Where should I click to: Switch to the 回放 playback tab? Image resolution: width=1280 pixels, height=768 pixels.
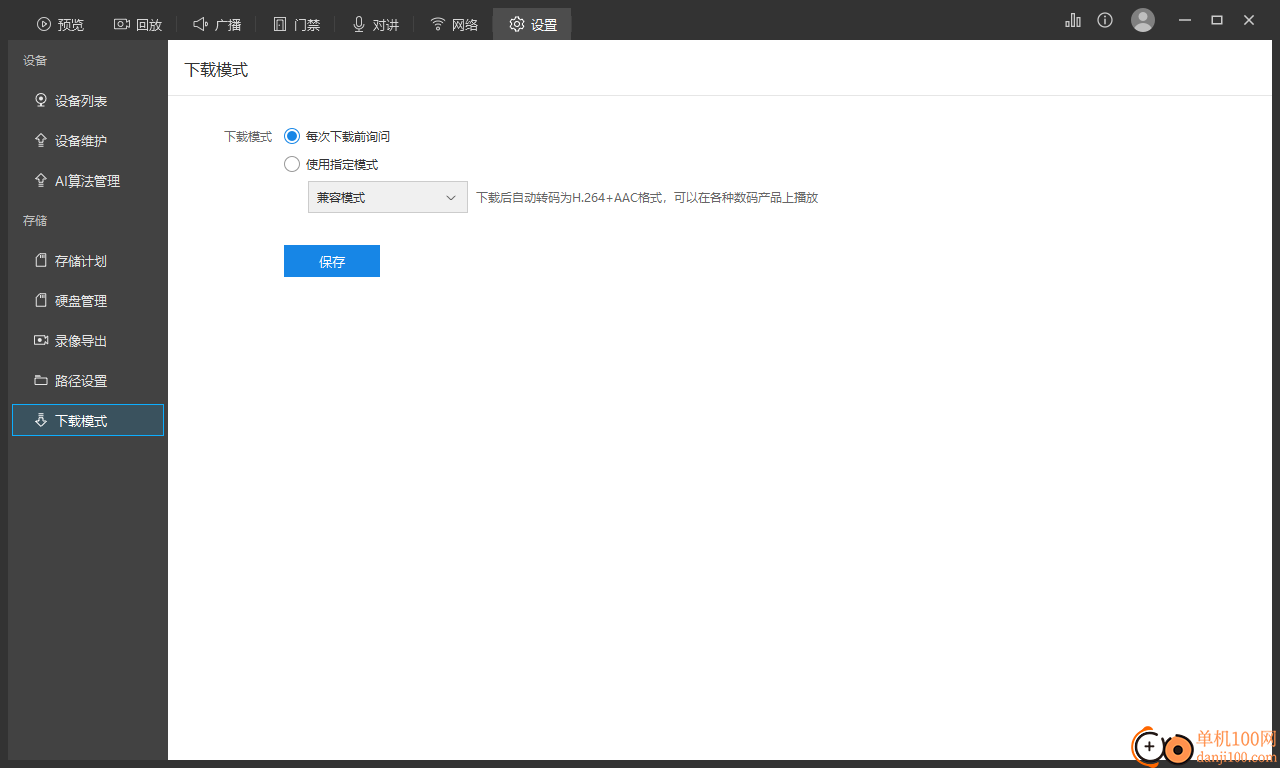pyautogui.click(x=138, y=24)
